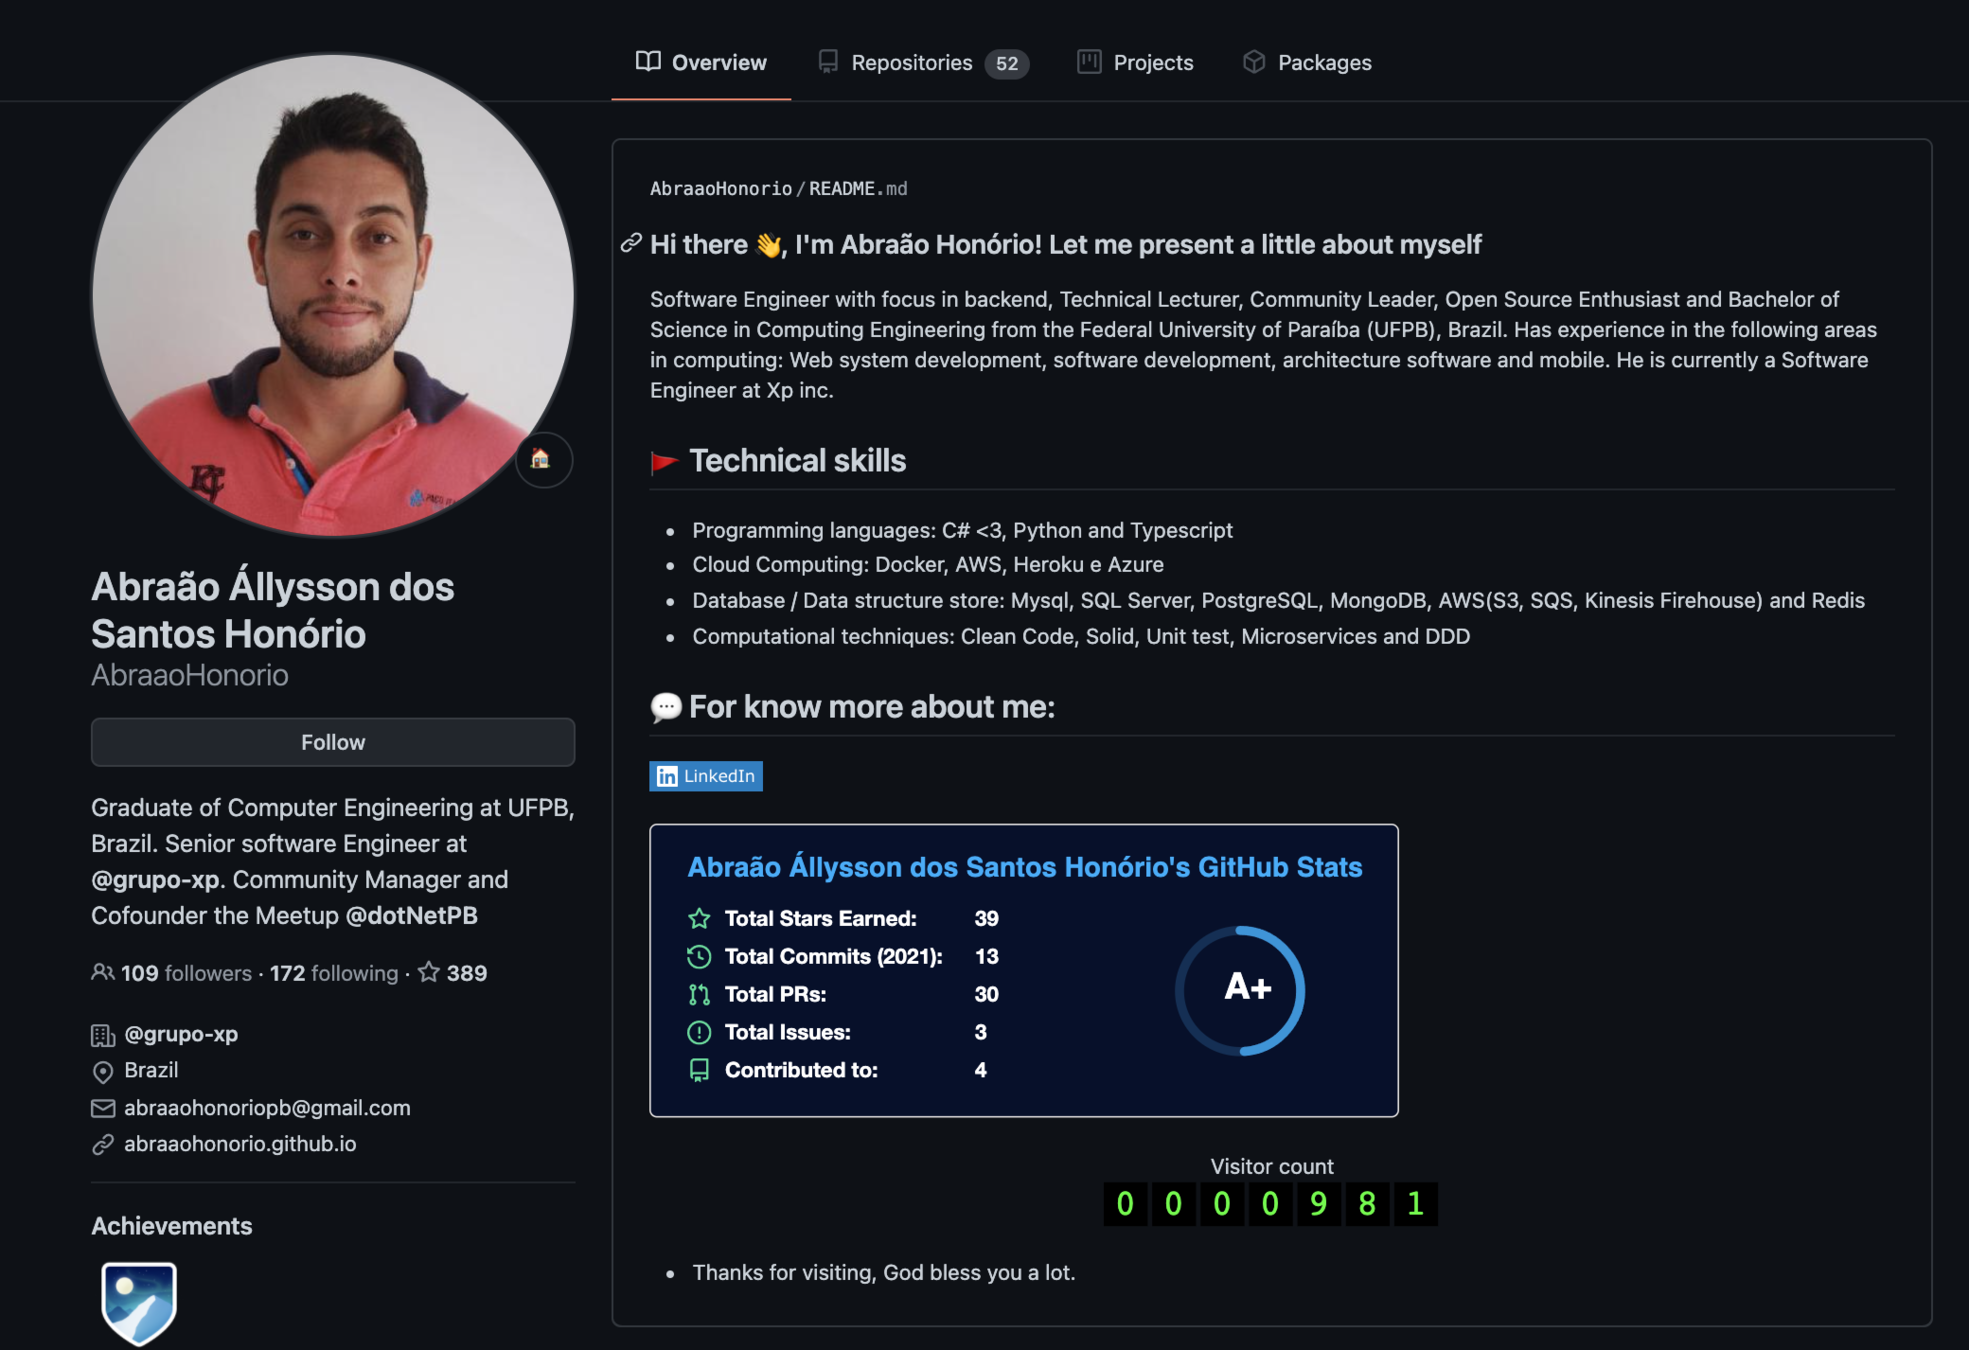Click the home status emoji badge on avatar
The height and width of the screenshot is (1350, 1969).
[543, 459]
